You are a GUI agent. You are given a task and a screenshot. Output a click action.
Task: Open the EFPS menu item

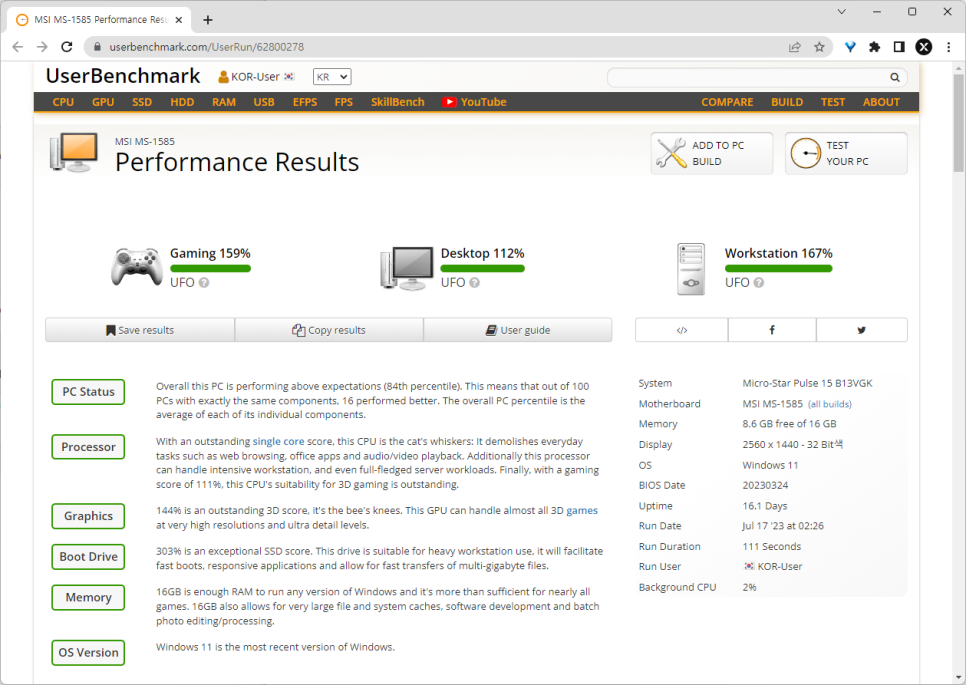click(x=305, y=102)
